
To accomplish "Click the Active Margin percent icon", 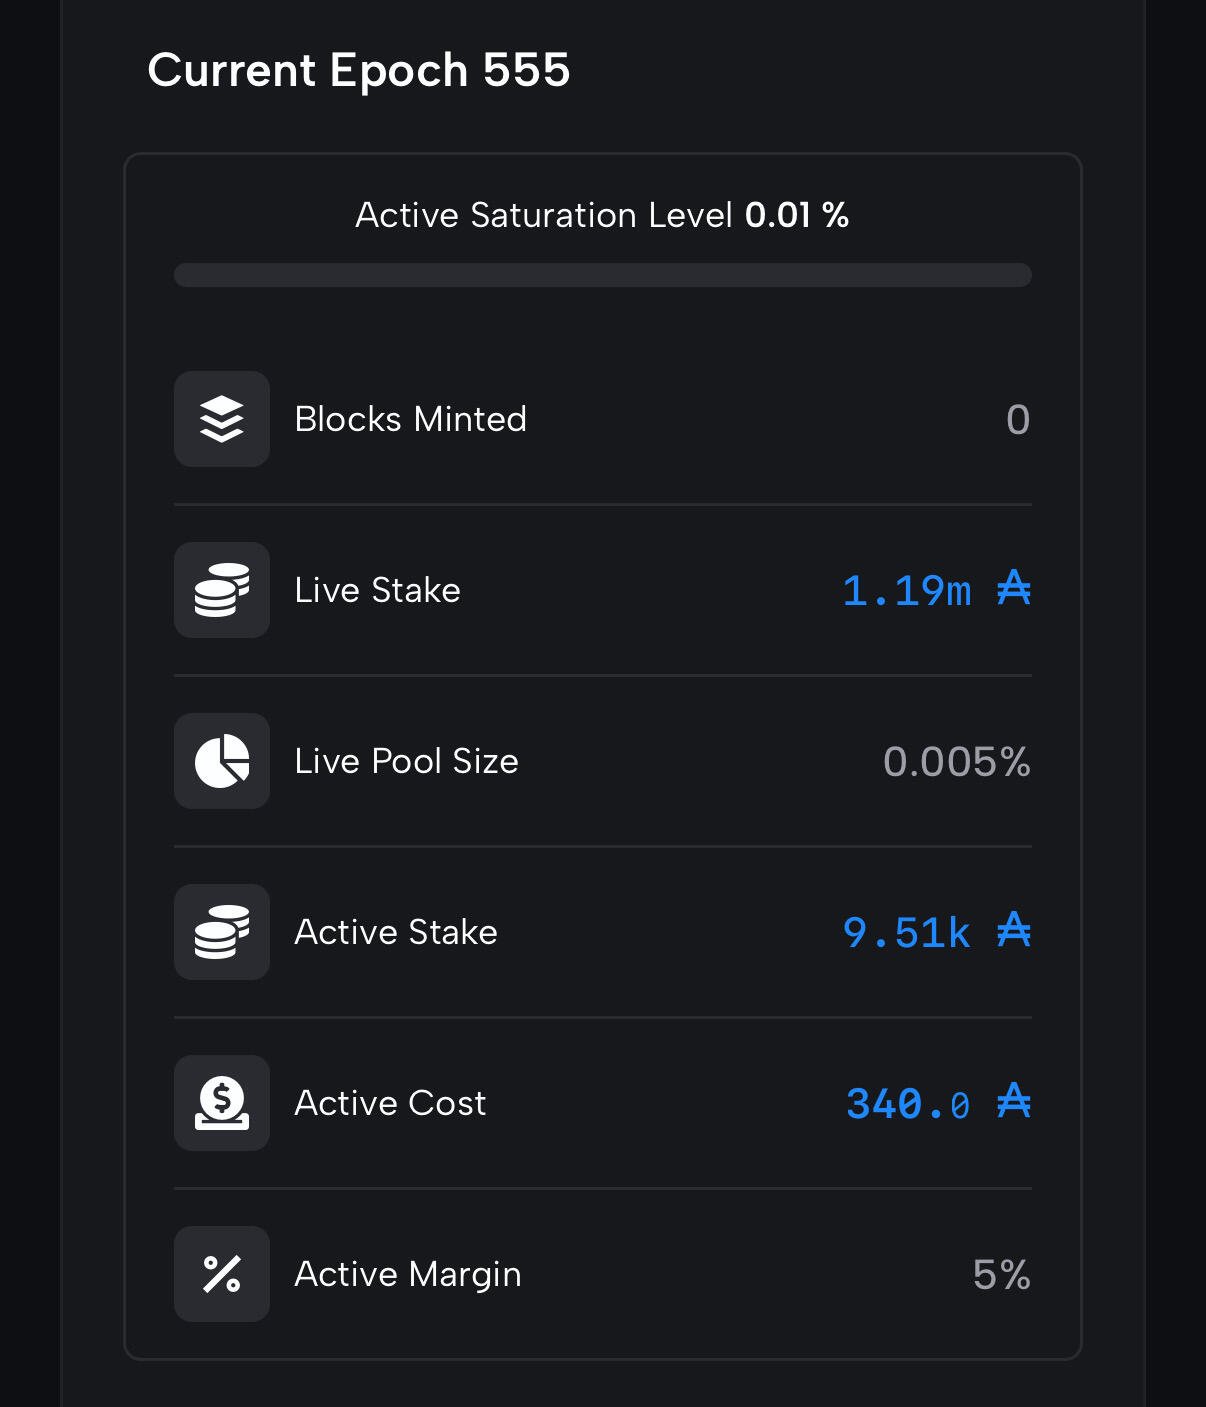I will [222, 1274].
